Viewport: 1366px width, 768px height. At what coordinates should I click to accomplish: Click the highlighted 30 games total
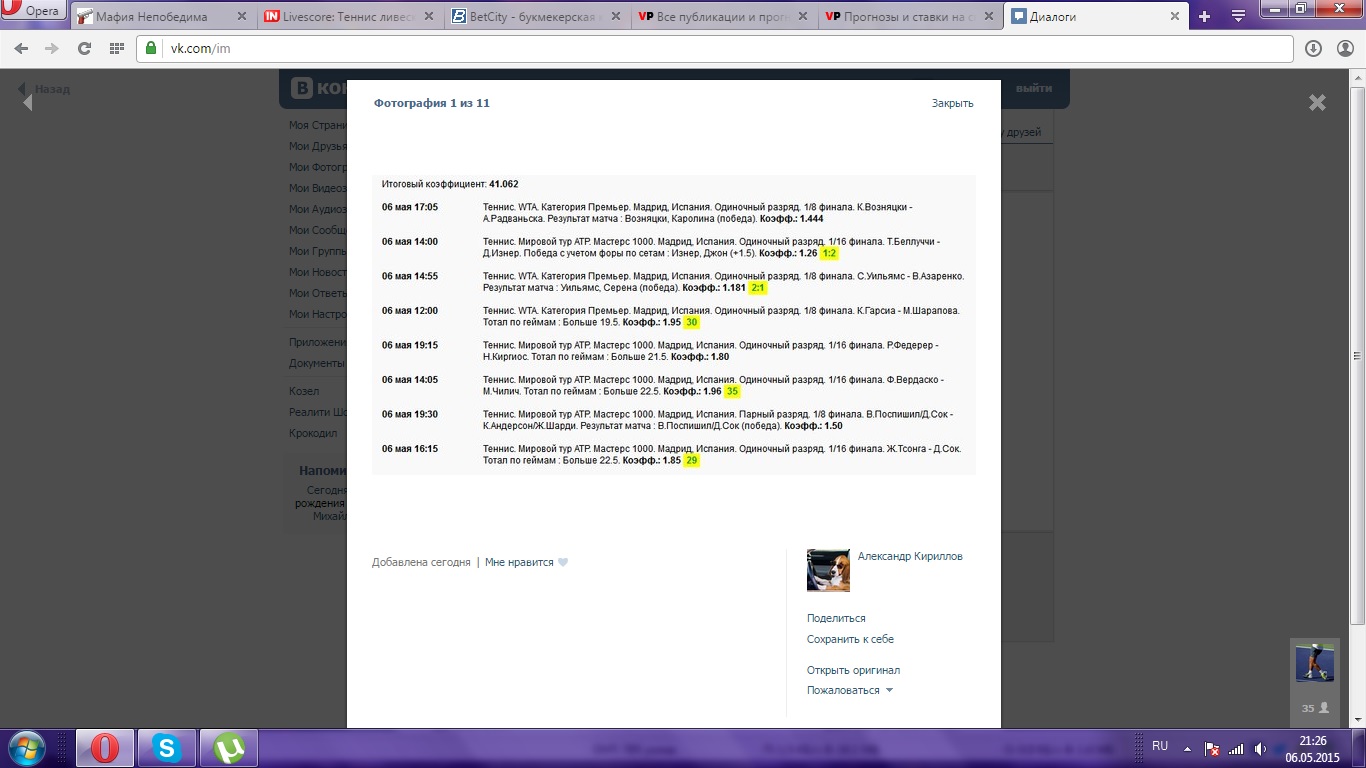tap(692, 323)
